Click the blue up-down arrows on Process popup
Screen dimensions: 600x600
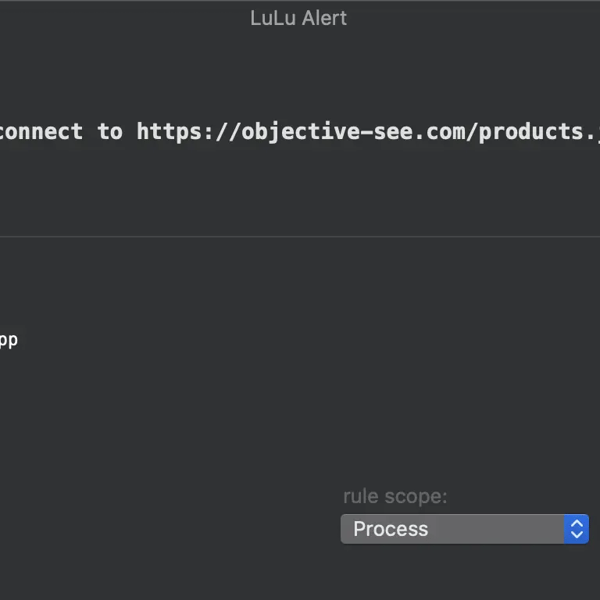tap(576, 529)
